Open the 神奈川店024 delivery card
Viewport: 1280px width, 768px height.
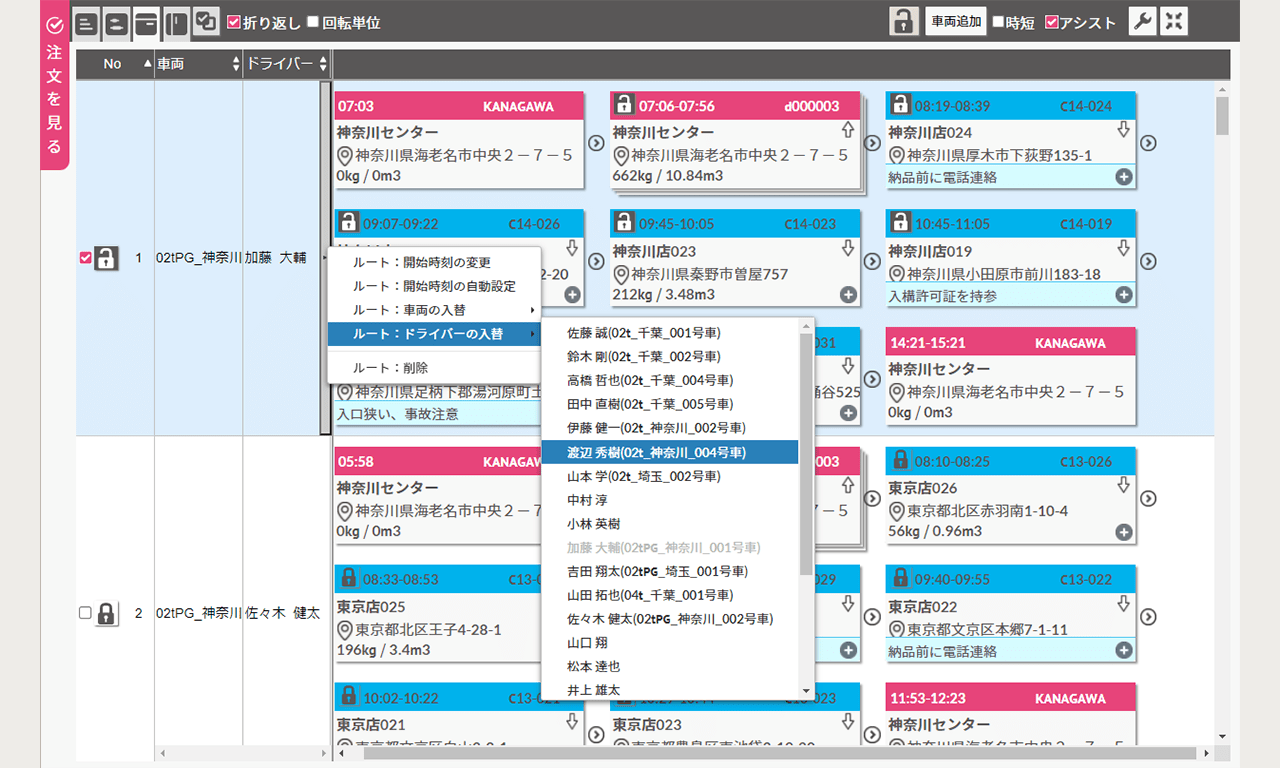pyautogui.click(x=1010, y=139)
